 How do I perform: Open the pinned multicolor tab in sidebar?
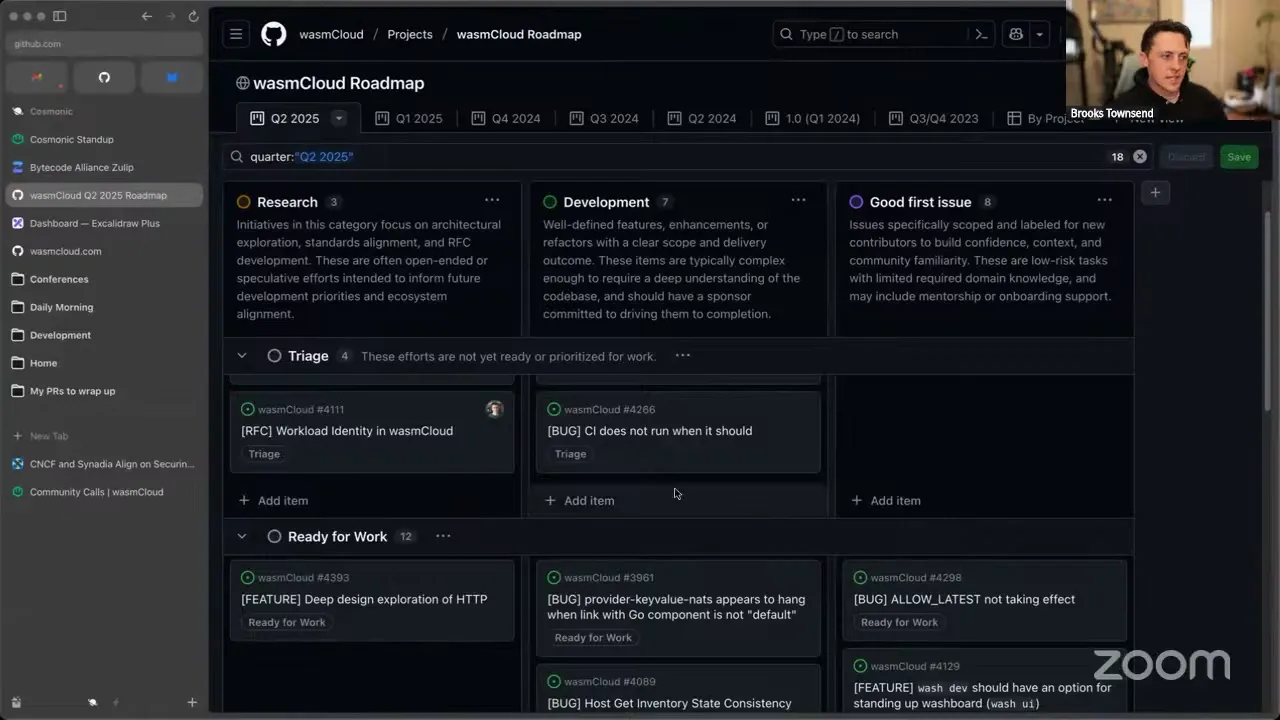37,77
